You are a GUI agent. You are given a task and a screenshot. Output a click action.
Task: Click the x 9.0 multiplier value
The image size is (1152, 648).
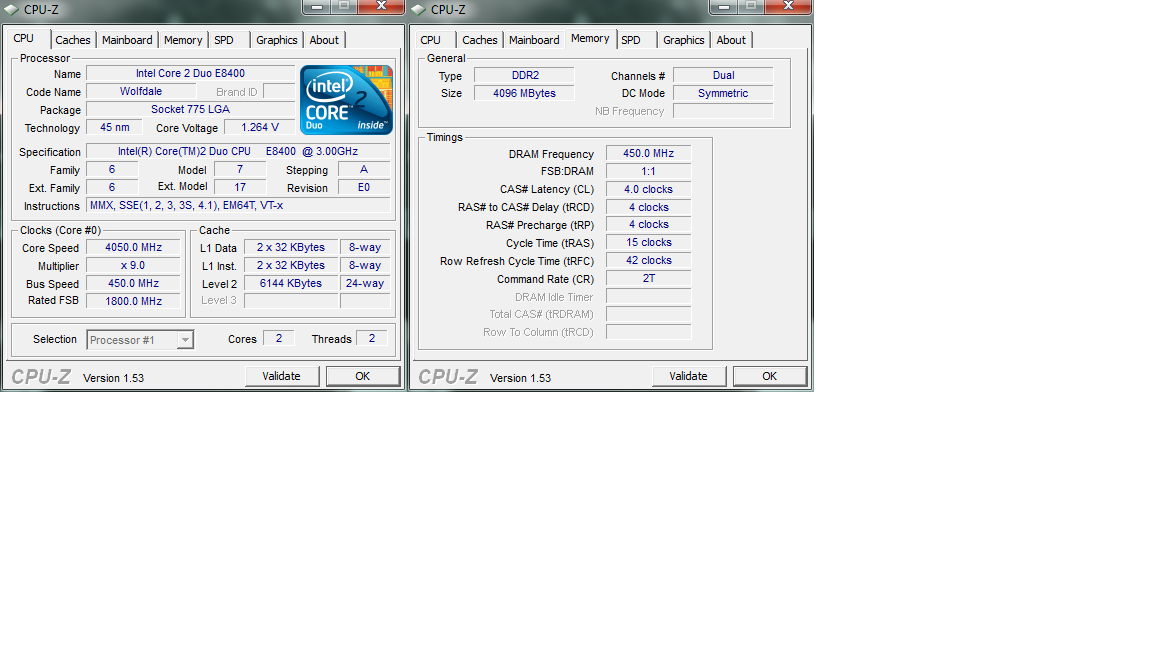[x=133, y=265]
